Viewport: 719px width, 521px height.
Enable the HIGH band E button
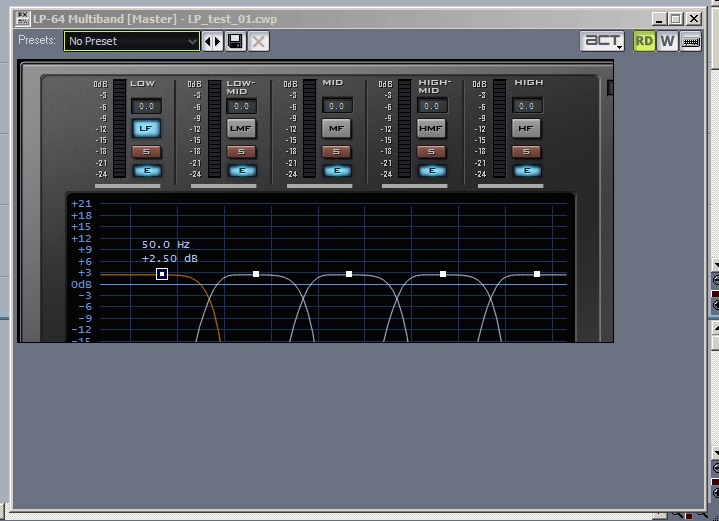pyautogui.click(x=527, y=171)
